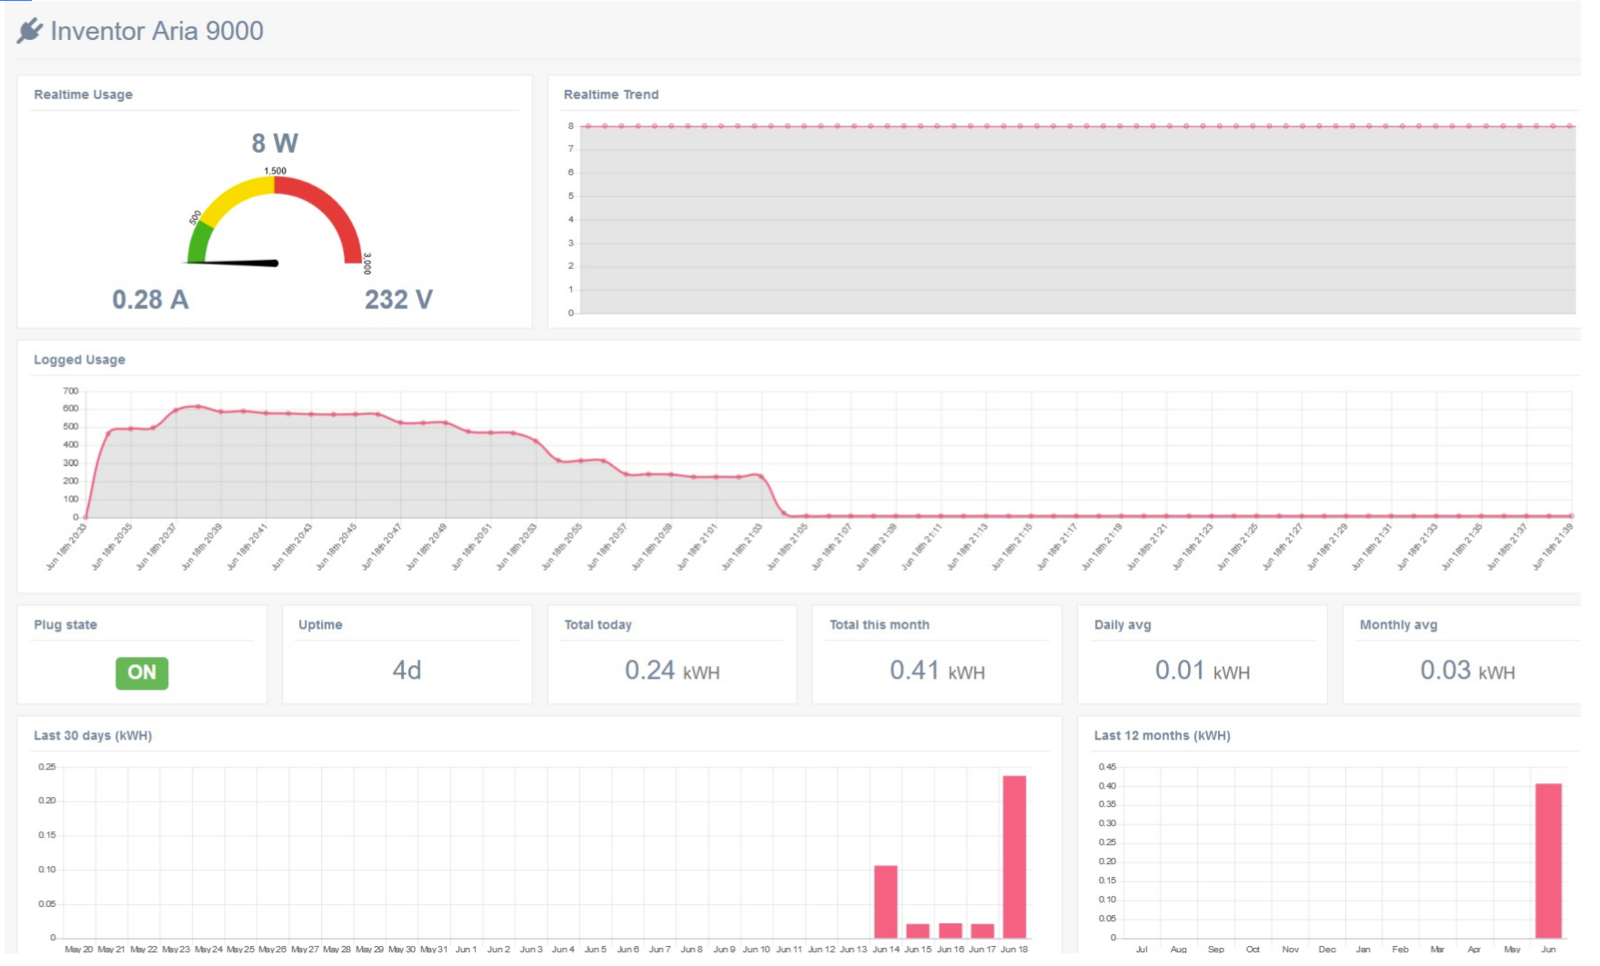Screen dimensions: 1600x966
Task: Click the 1,500 mark label on the gauge
Action: point(275,171)
